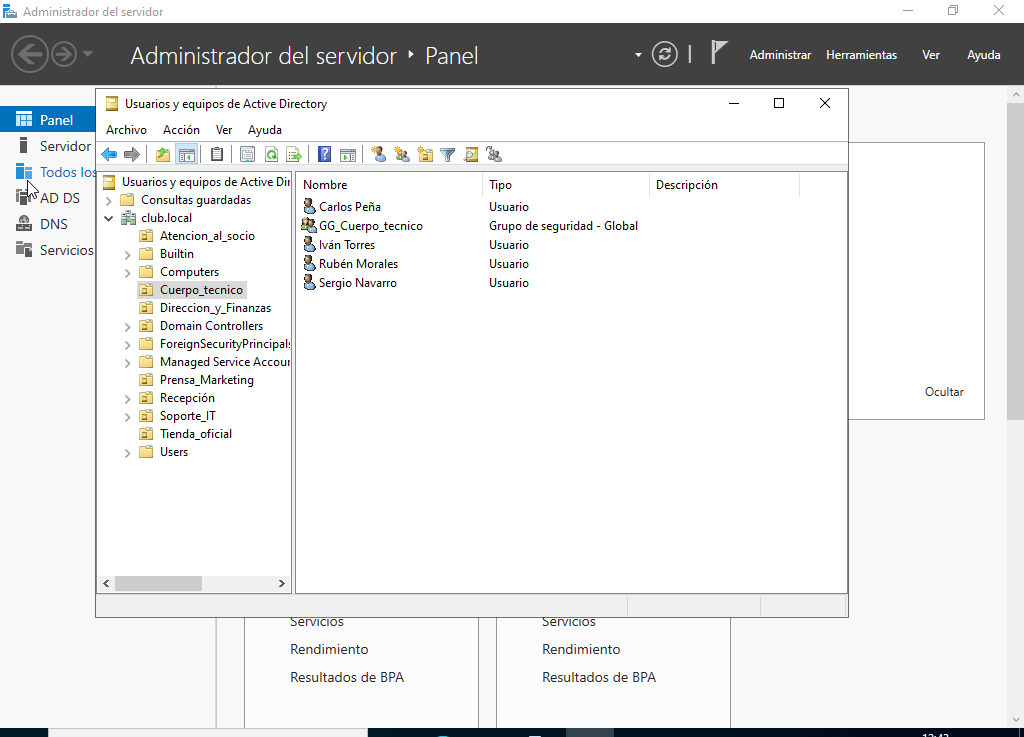Image resolution: width=1024 pixels, height=737 pixels.
Task: Refresh the list with the green refresh icon
Action: tap(271, 155)
